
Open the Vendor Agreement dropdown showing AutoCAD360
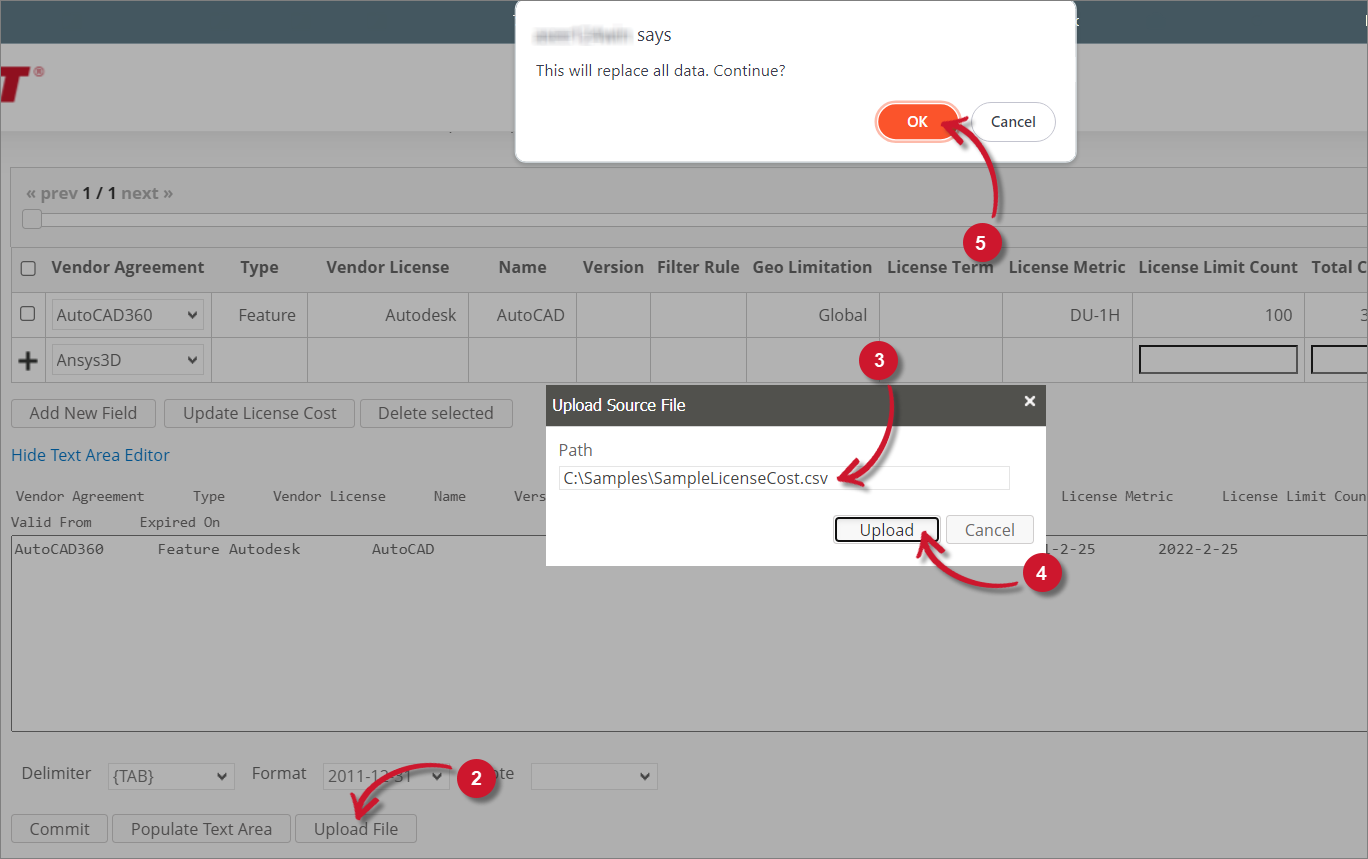126,314
